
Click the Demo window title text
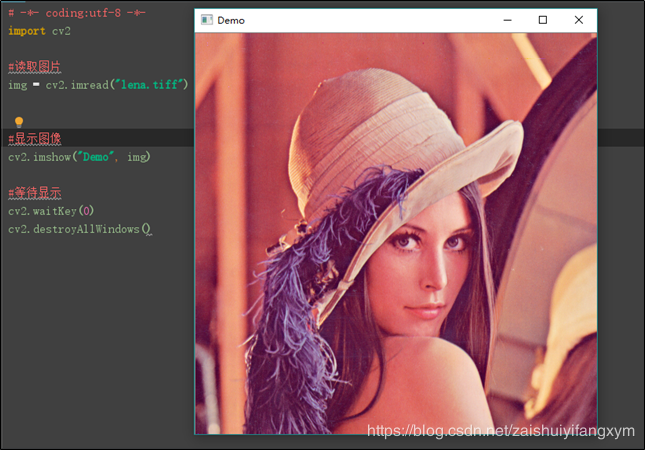231,20
